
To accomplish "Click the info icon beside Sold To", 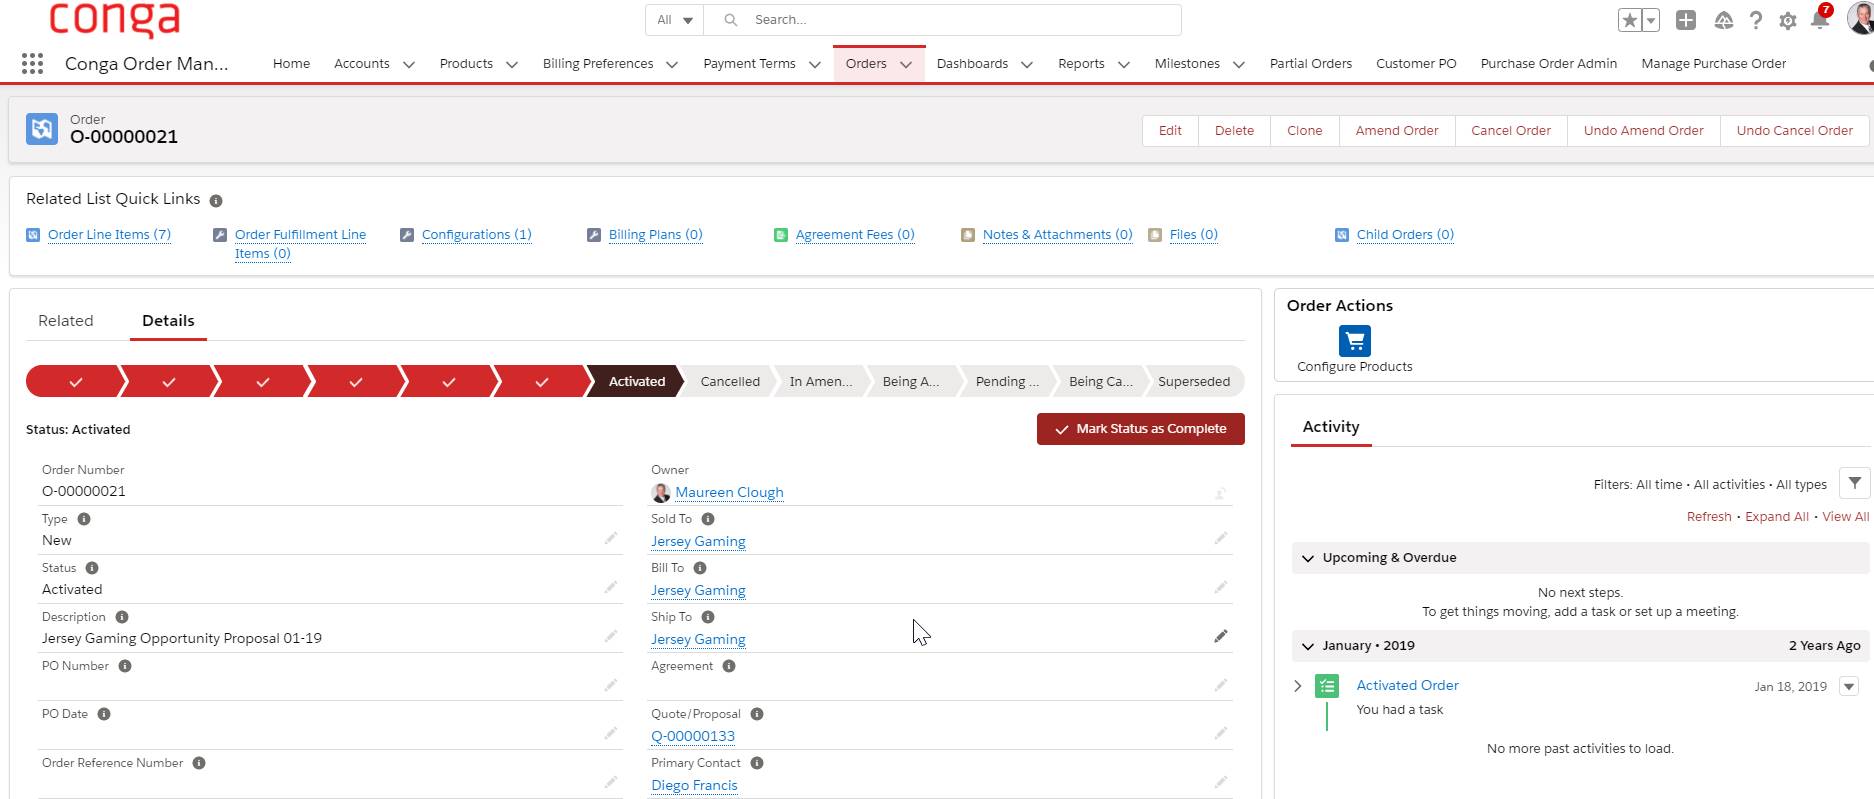I will (x=708, y=519).
